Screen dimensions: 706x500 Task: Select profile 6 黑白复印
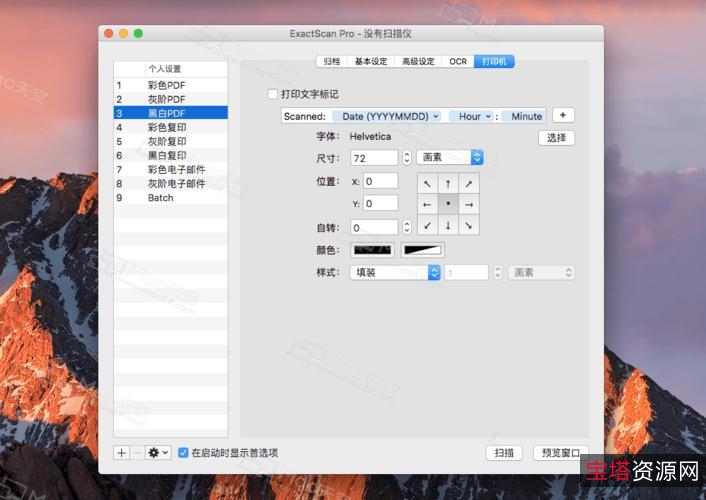pyautogui.click(x=171, y=155)
